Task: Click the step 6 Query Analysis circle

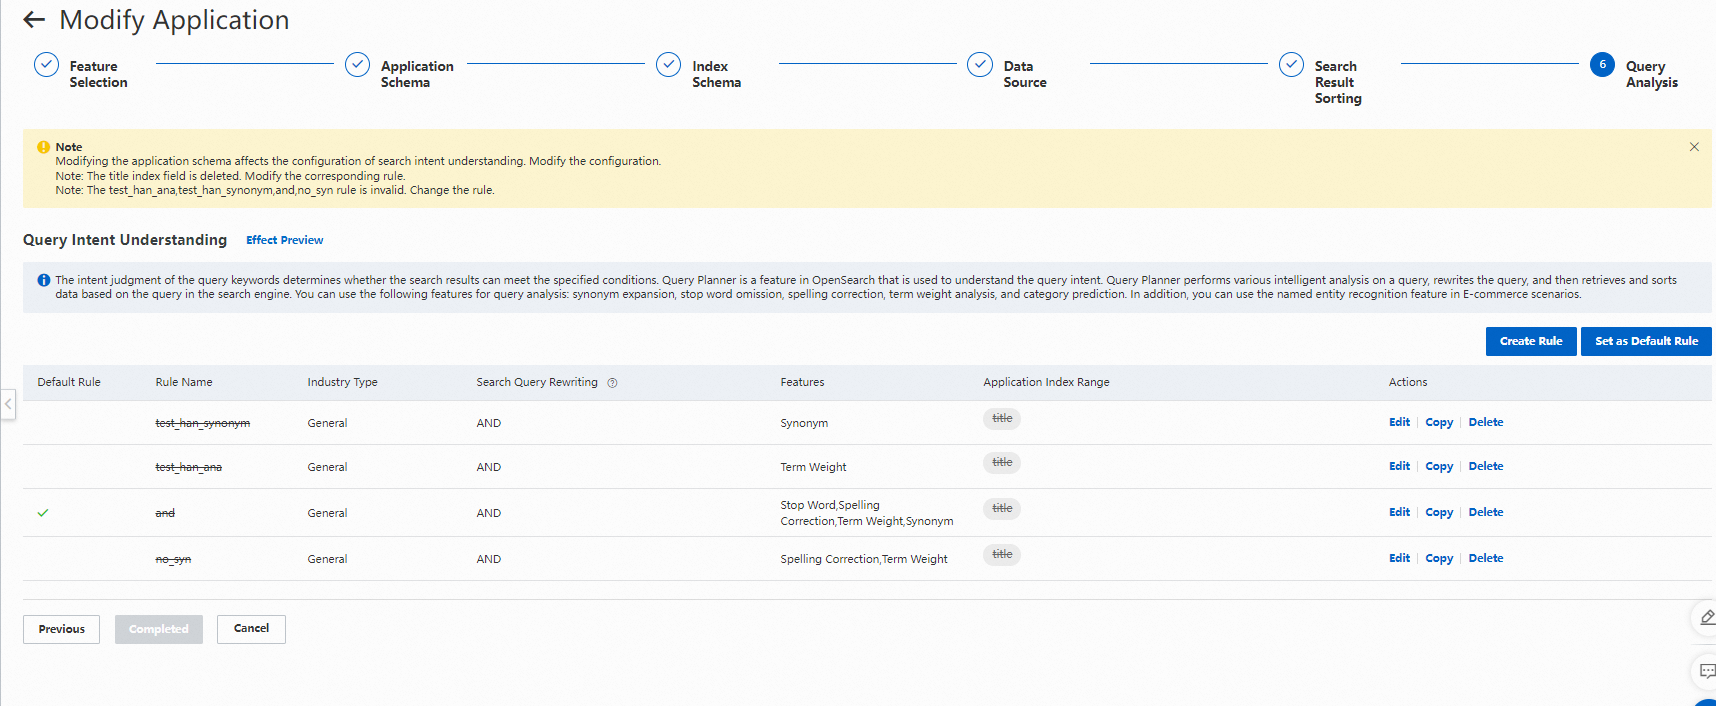Action: (x=1602, y=65)
